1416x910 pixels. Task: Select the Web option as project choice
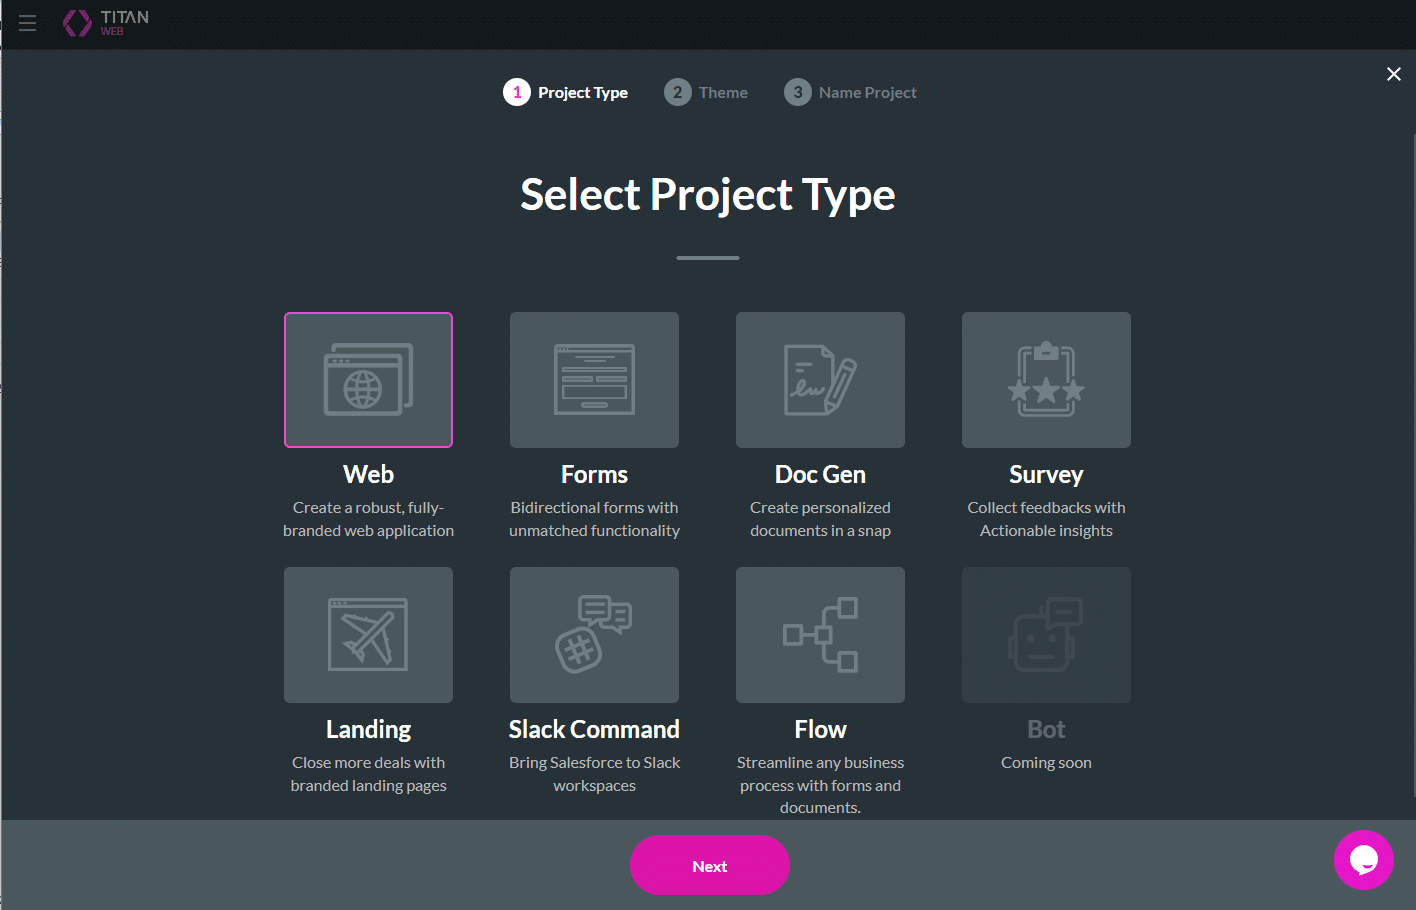click(x=368, y=379)
